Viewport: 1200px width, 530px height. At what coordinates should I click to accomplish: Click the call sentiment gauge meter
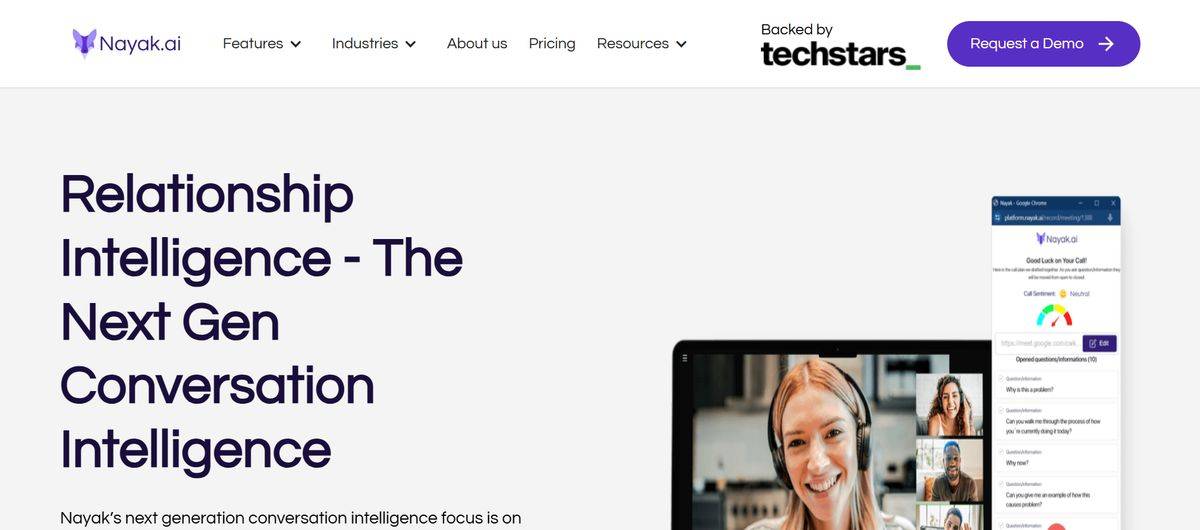click(x=1054, y=315)
